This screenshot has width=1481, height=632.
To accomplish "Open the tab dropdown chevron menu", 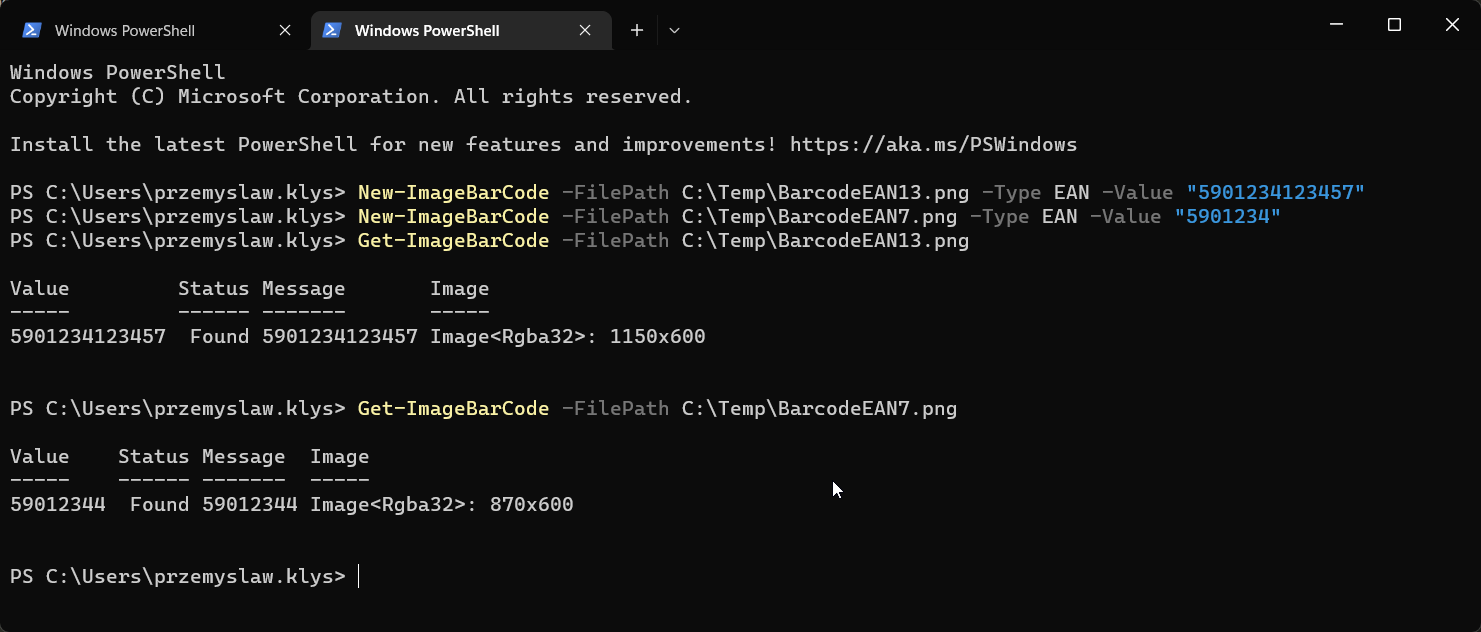I will (674, 31).
